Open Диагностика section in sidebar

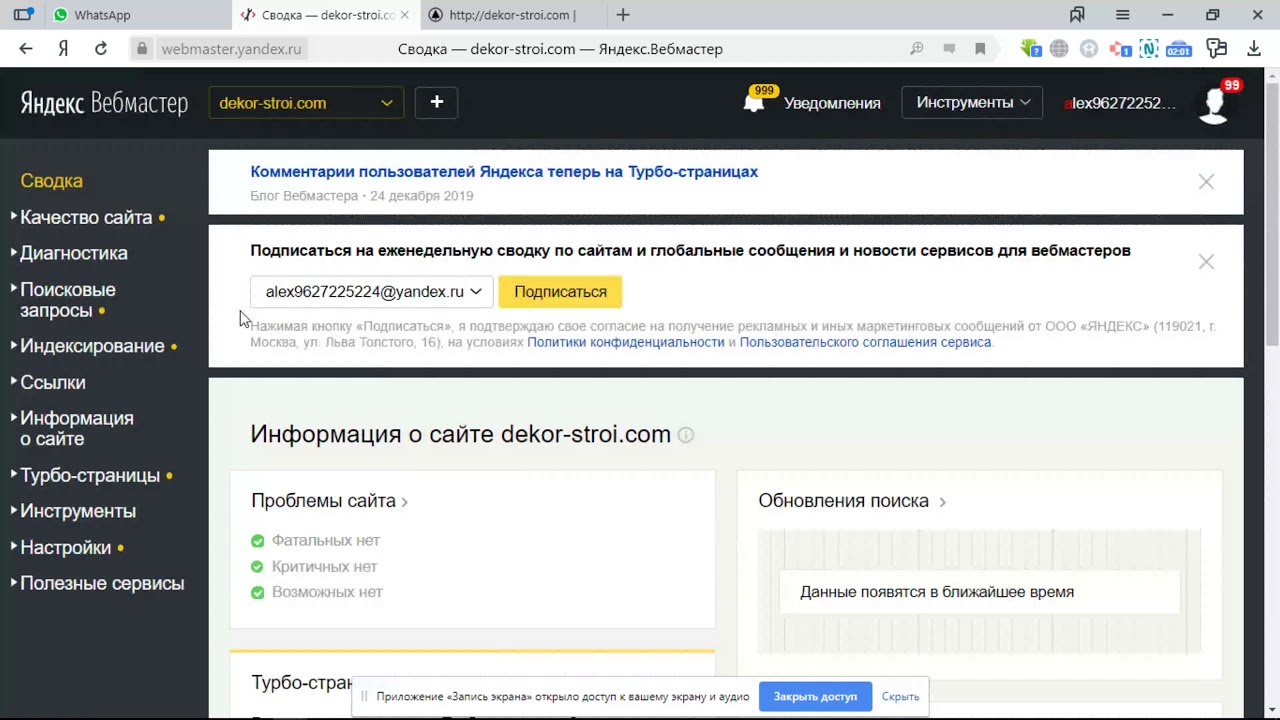tap(74, 253)
